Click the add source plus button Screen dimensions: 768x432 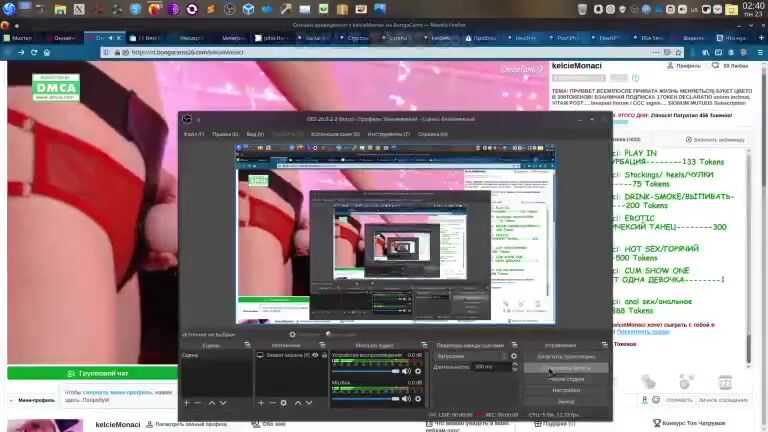261,403
